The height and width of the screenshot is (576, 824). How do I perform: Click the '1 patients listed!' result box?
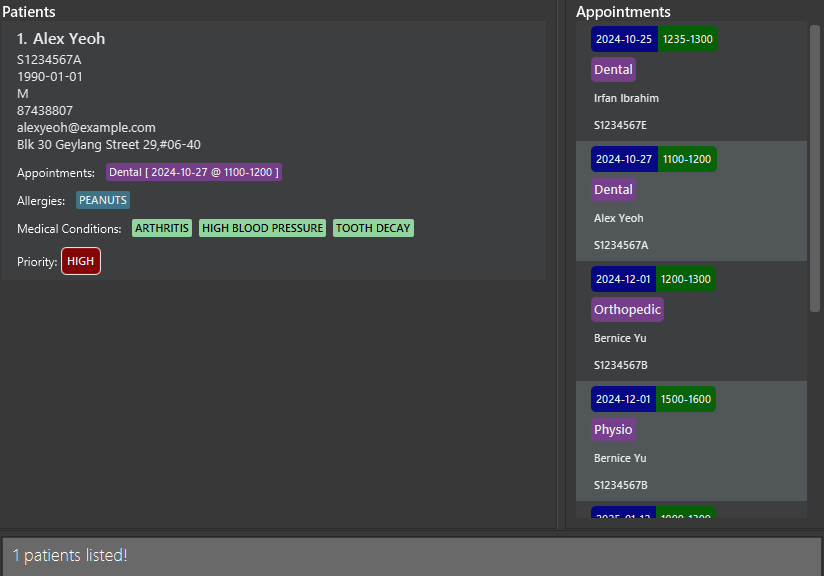coord(412,556)
